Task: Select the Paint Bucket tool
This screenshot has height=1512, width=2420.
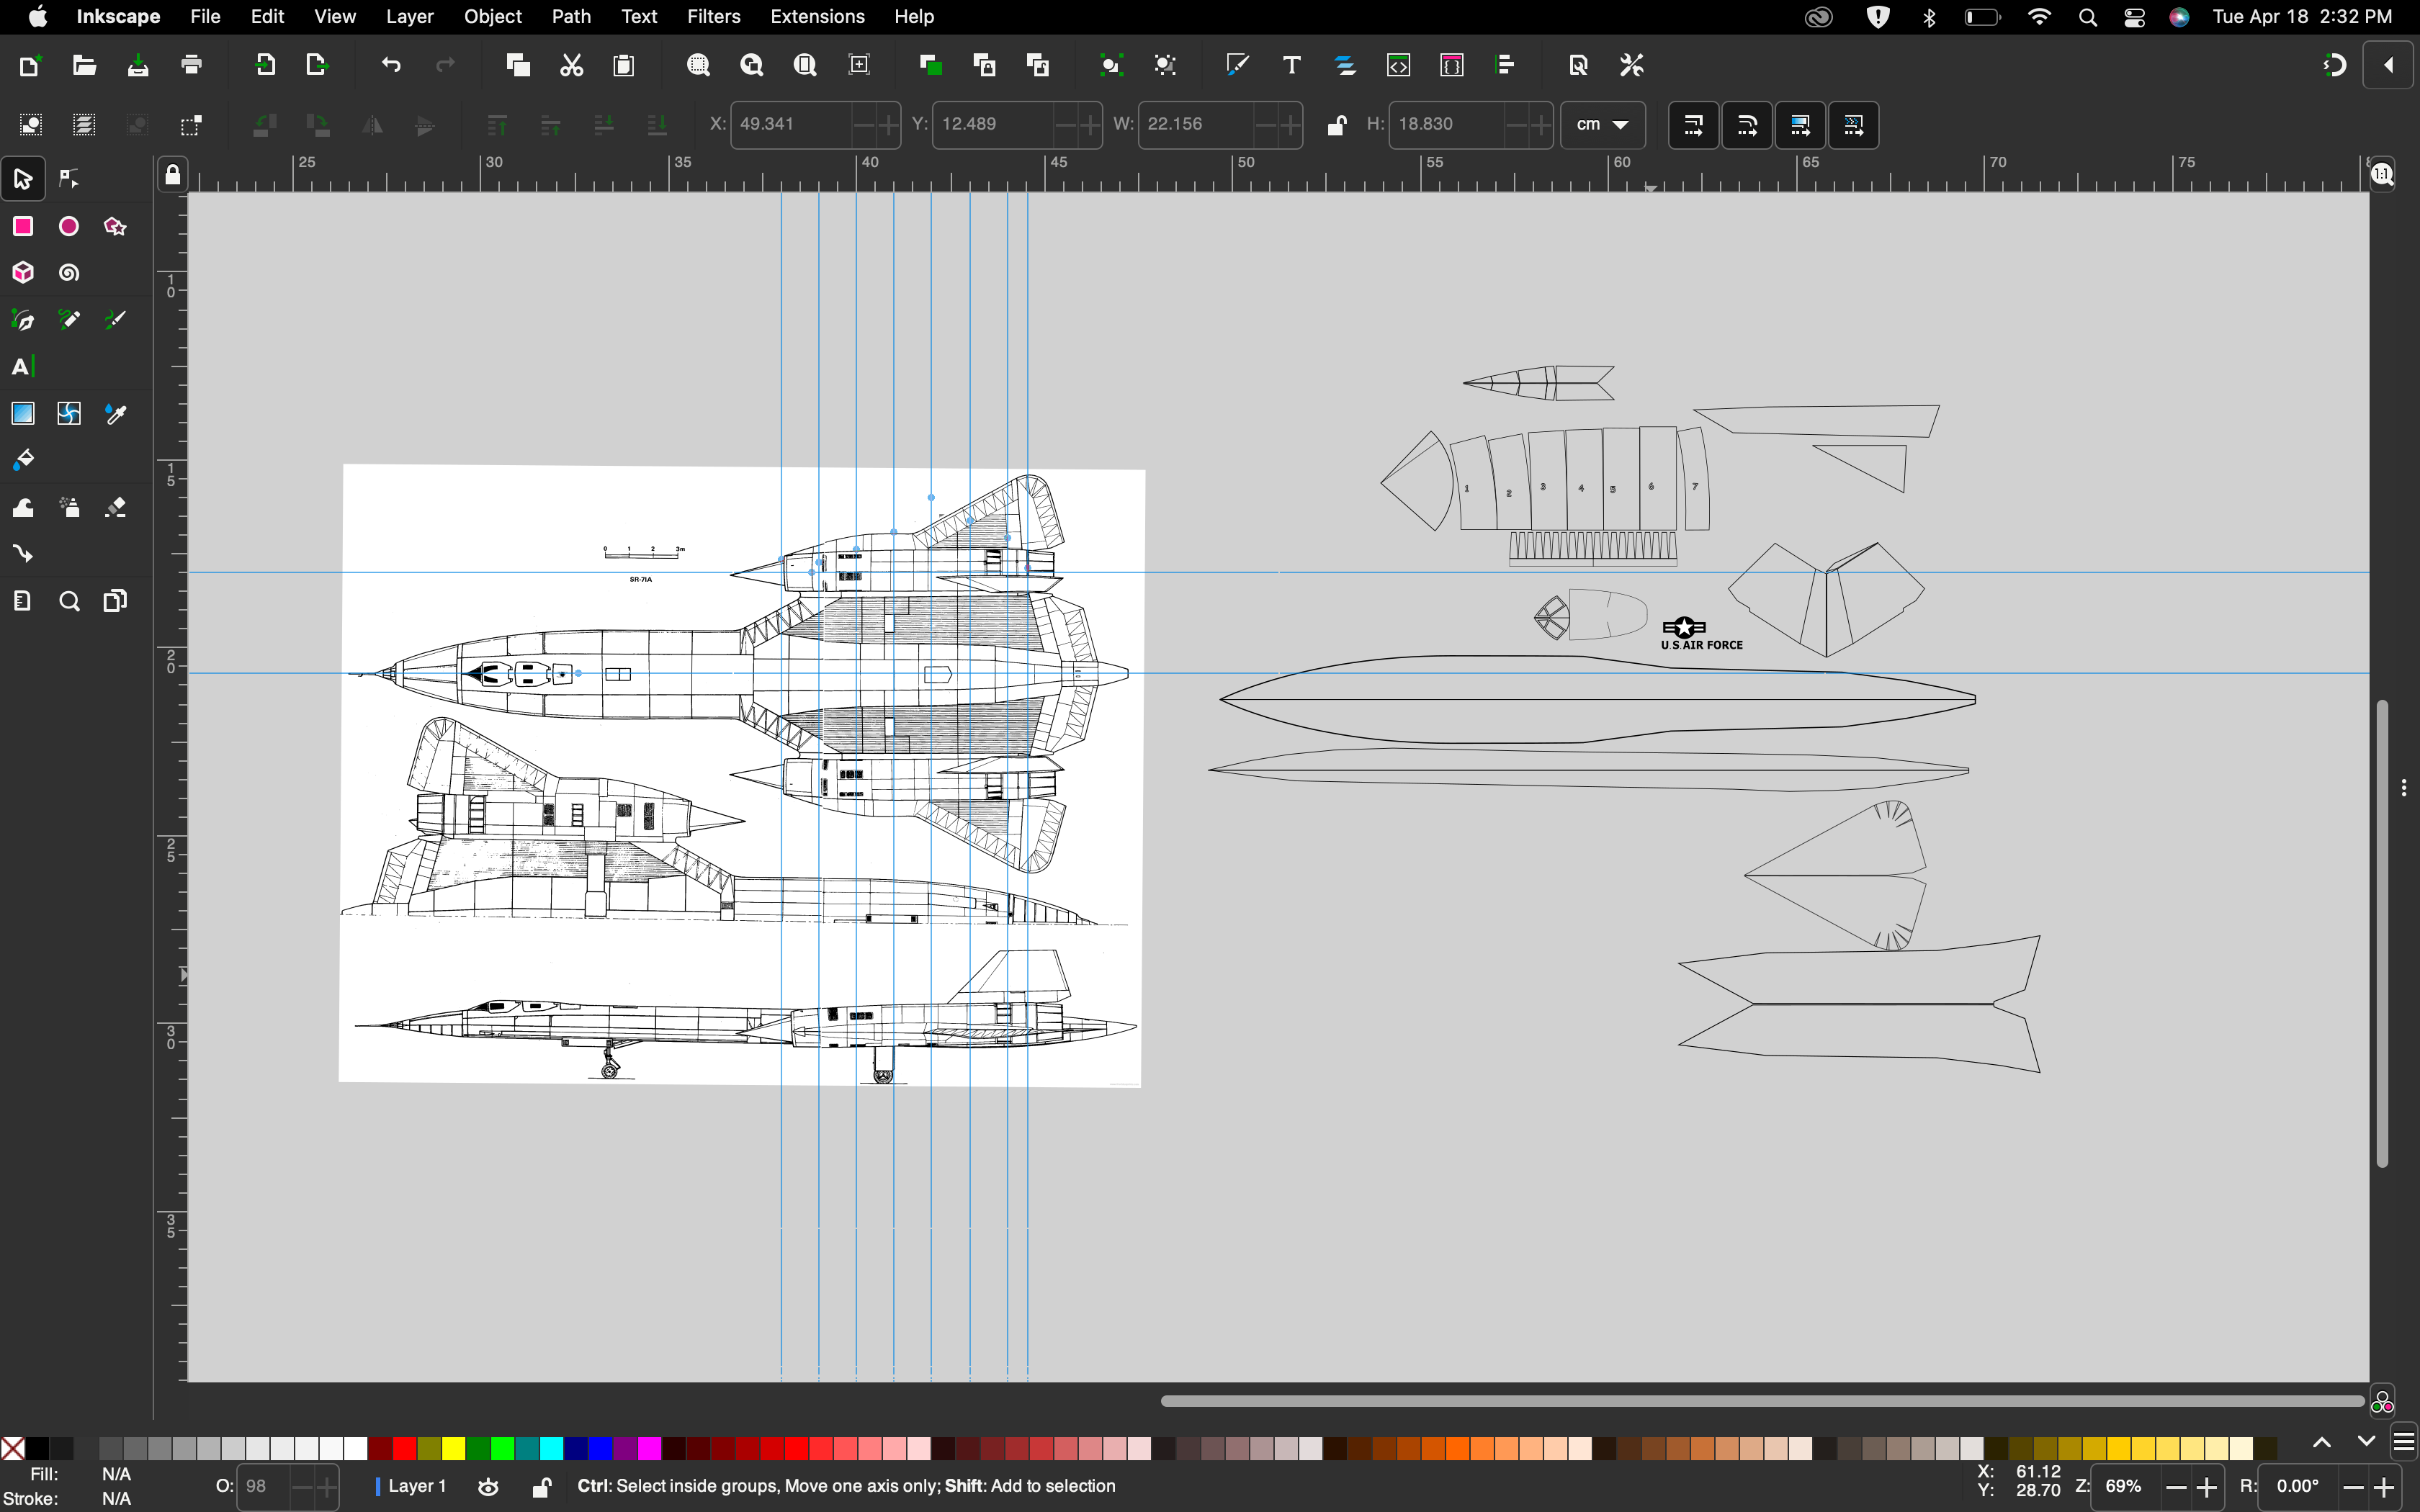Action: [x=23, y=460]
